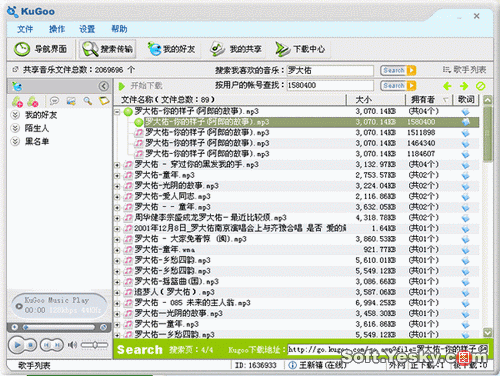This screenshot has height=376, width=500.
Task: Open the 帮助 menu
Action: pyautogui.click(x=119, y=29)
